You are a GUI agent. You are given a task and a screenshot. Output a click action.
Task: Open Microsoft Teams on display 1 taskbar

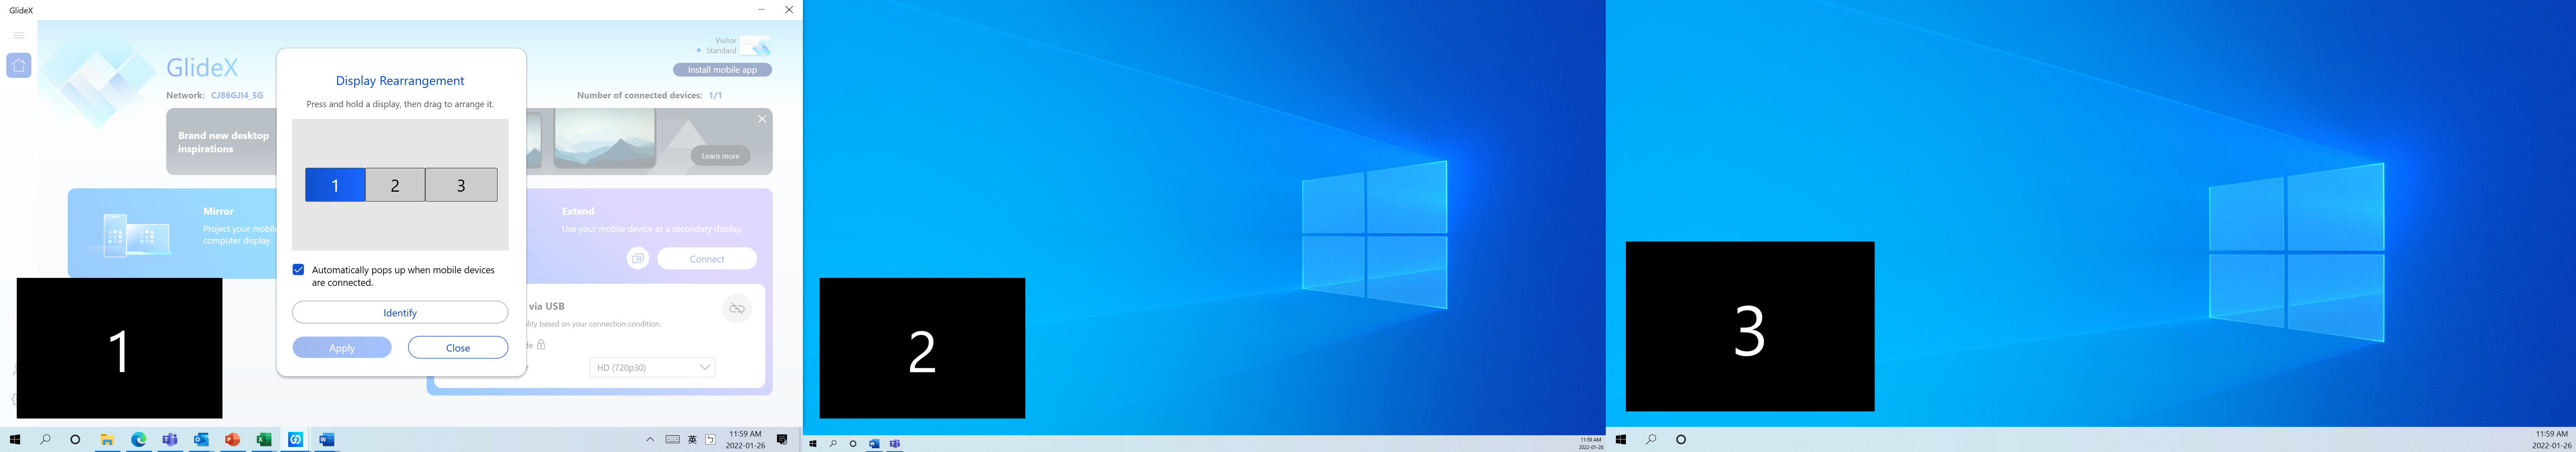click(x=170, y=440)
